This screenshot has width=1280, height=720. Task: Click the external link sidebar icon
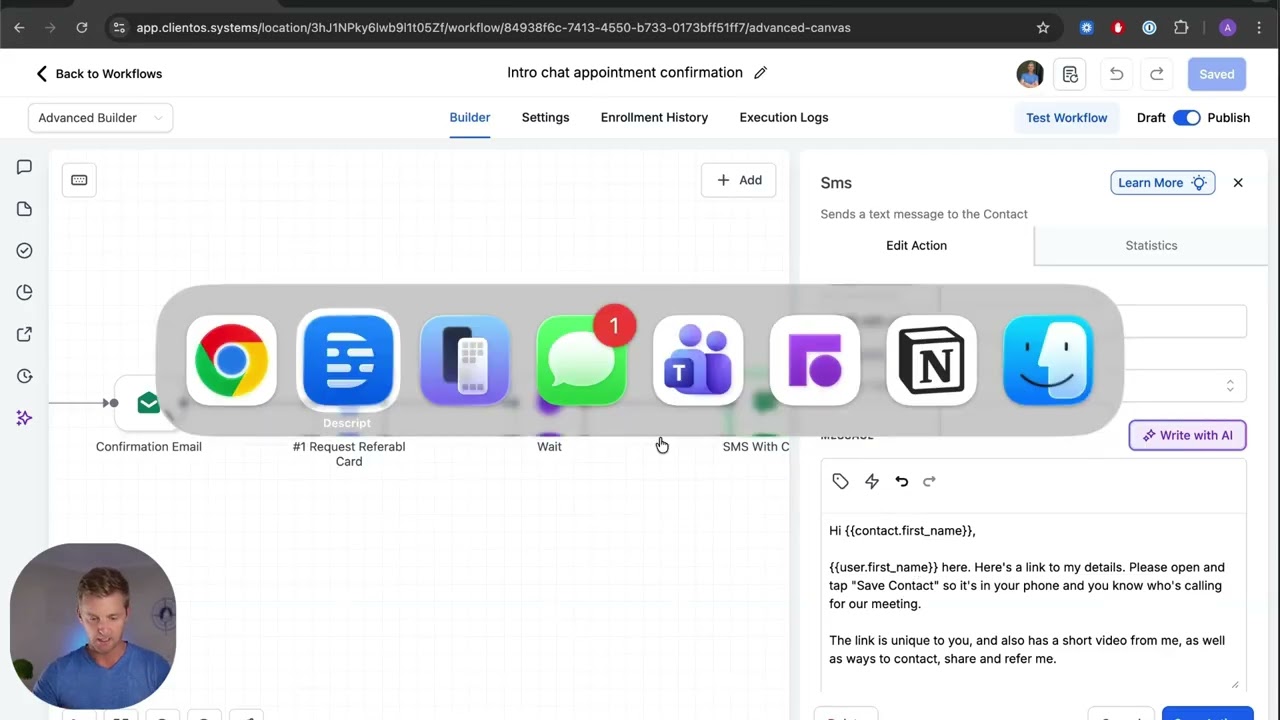(x=24, y=334)
